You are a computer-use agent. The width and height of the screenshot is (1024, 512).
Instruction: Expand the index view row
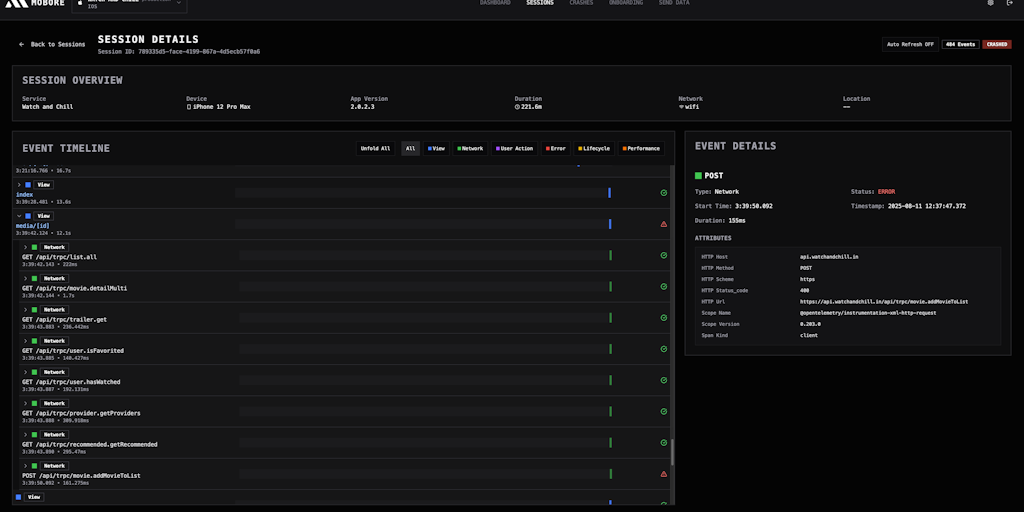coord(19,185)
